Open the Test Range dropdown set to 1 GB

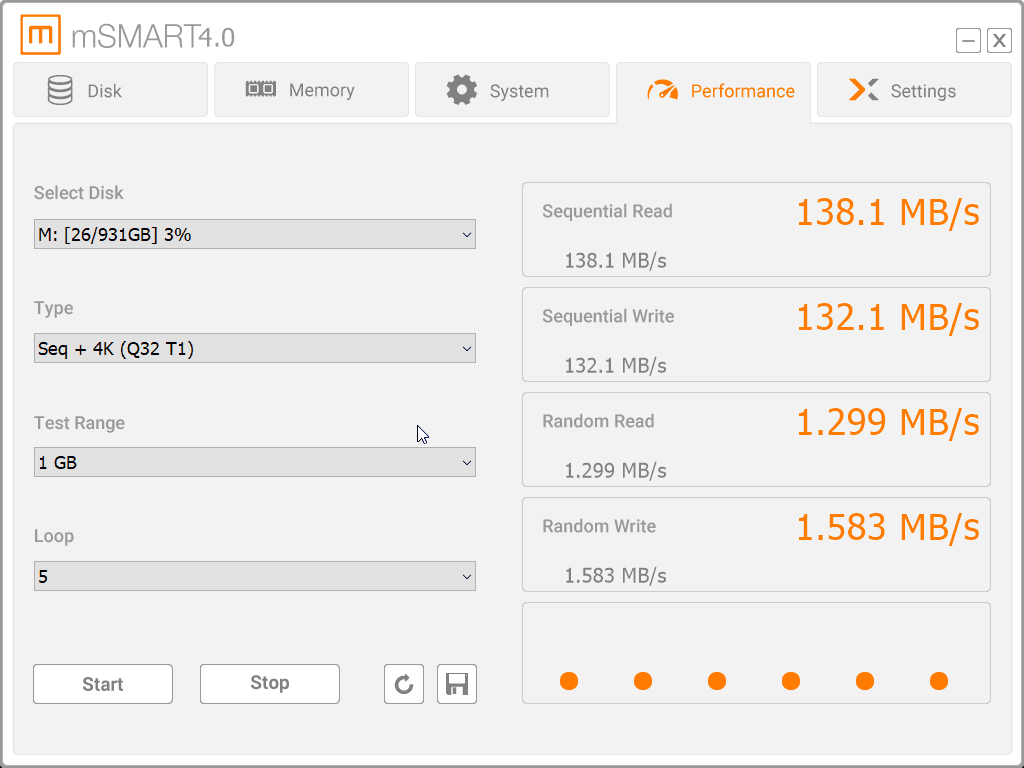255,462
